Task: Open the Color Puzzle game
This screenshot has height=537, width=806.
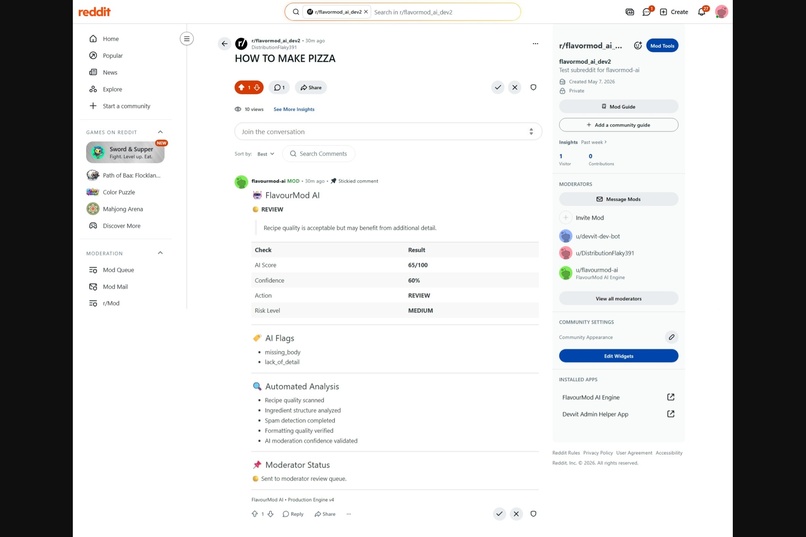Action: coord(119,192)
